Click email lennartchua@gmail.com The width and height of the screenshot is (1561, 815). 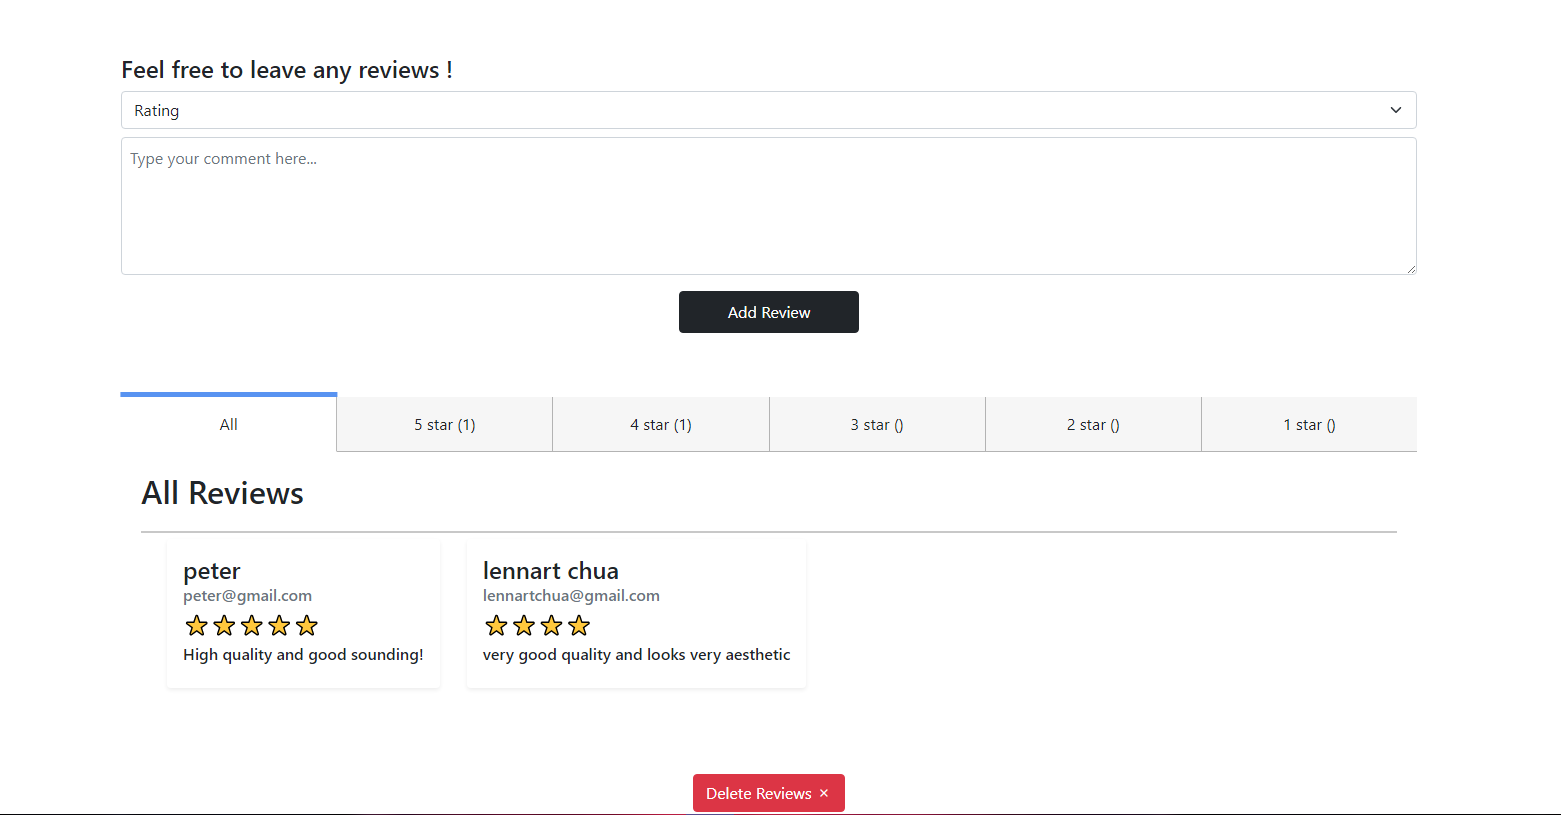tap(571, 596)
